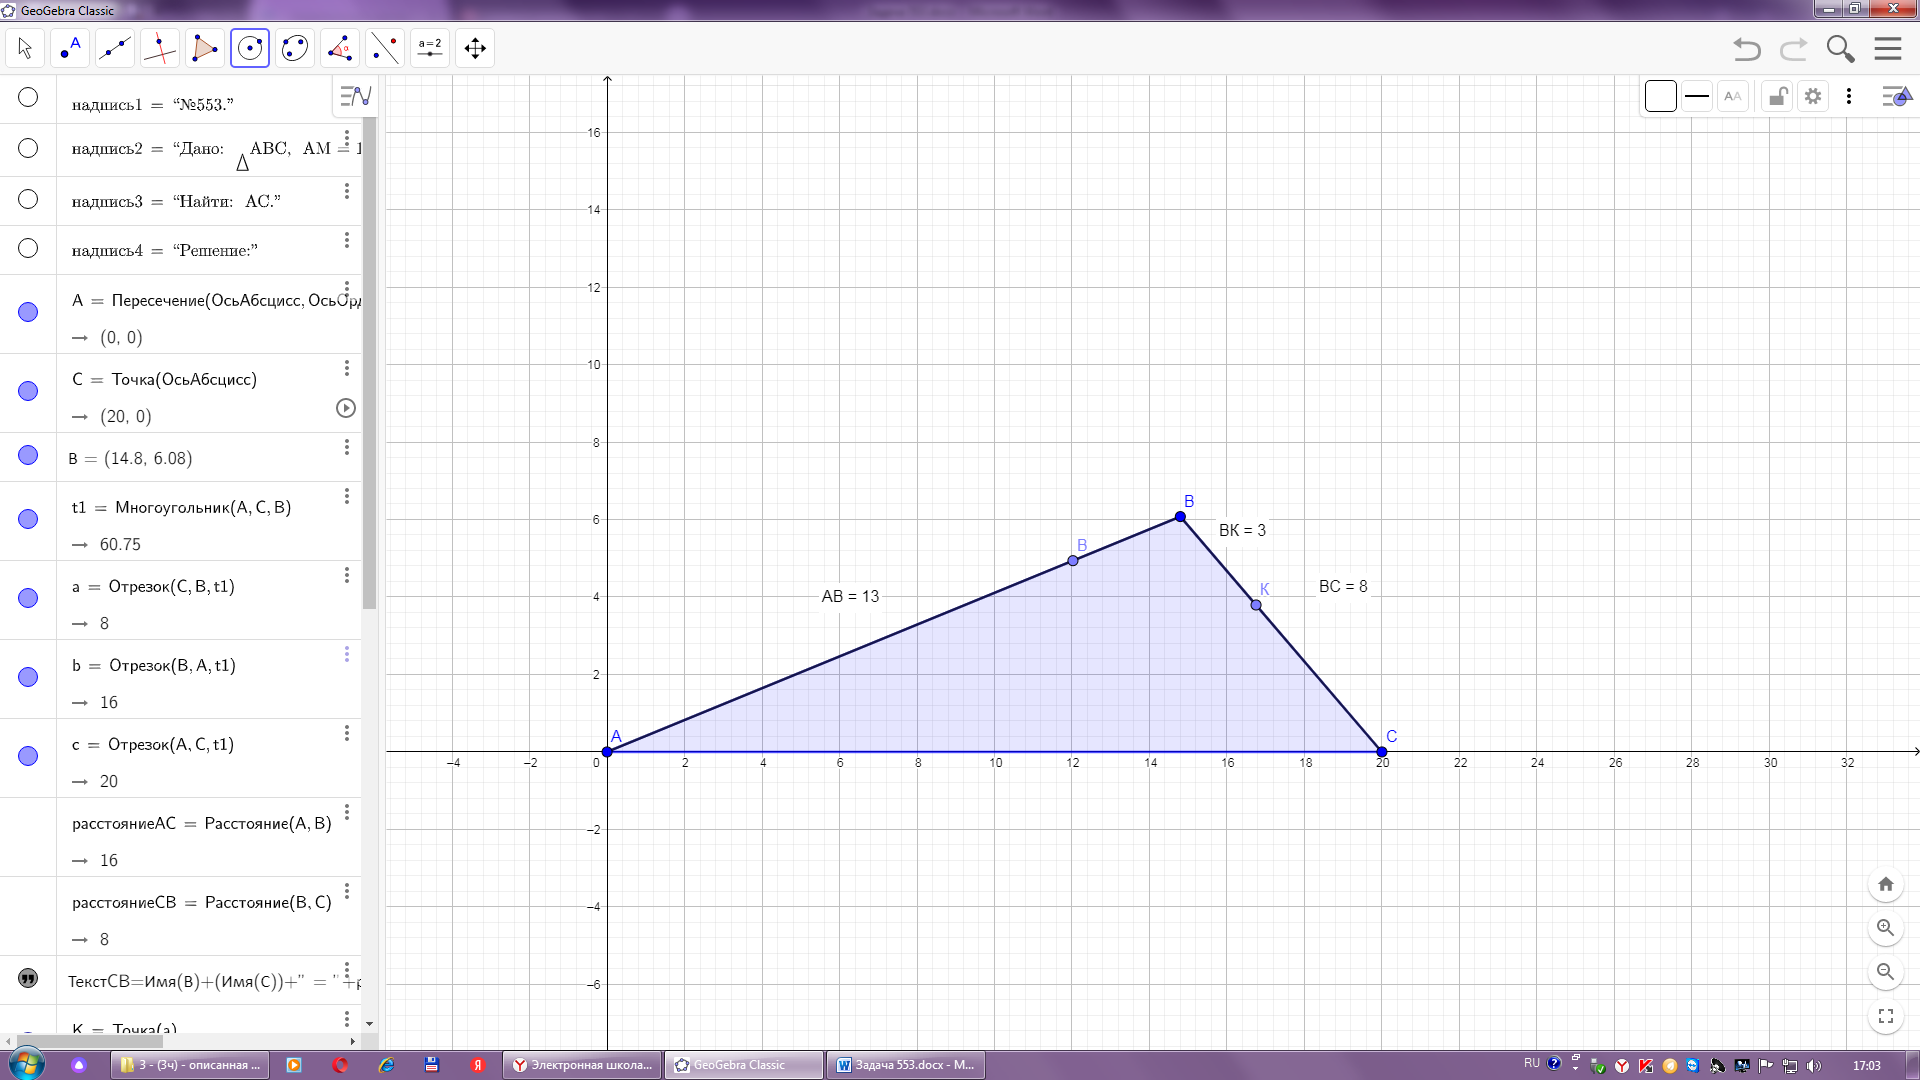Click the AB = 13 label
Image resolution: width=1920 pixels, height=1080 pixels.
(x=850, y=597)
